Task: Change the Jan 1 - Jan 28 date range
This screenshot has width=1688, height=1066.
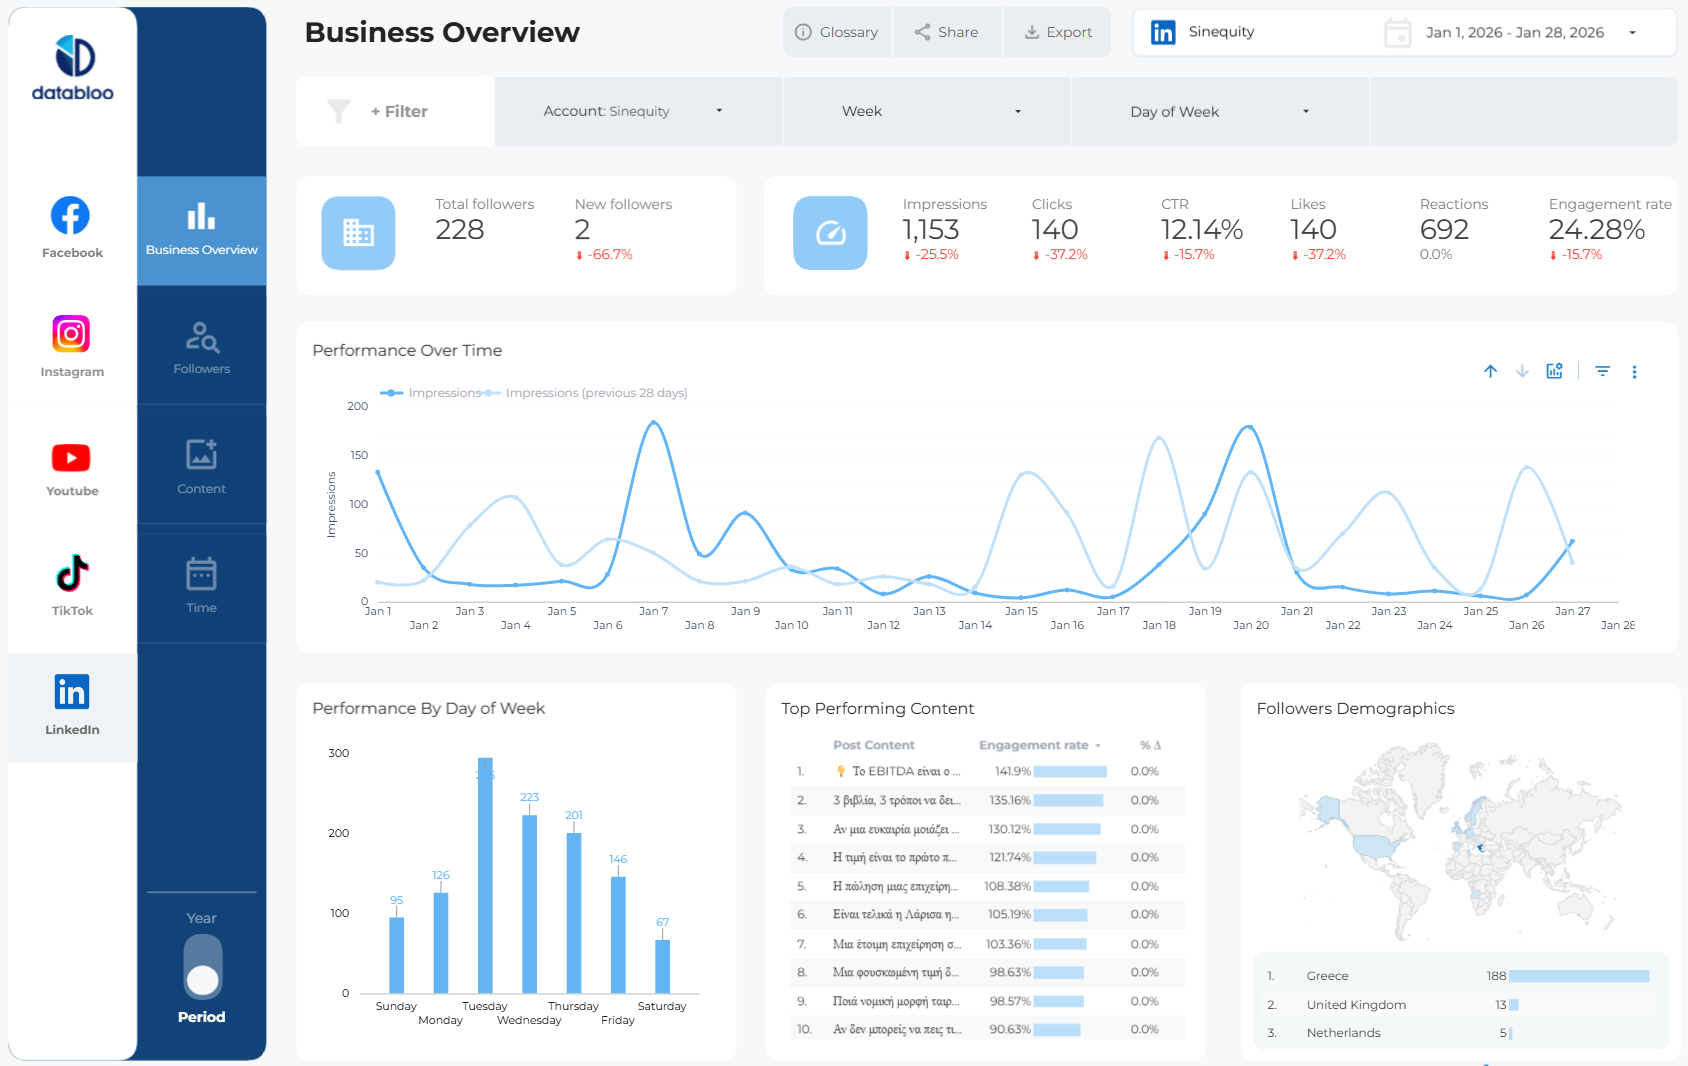Action: [1513, 32]
